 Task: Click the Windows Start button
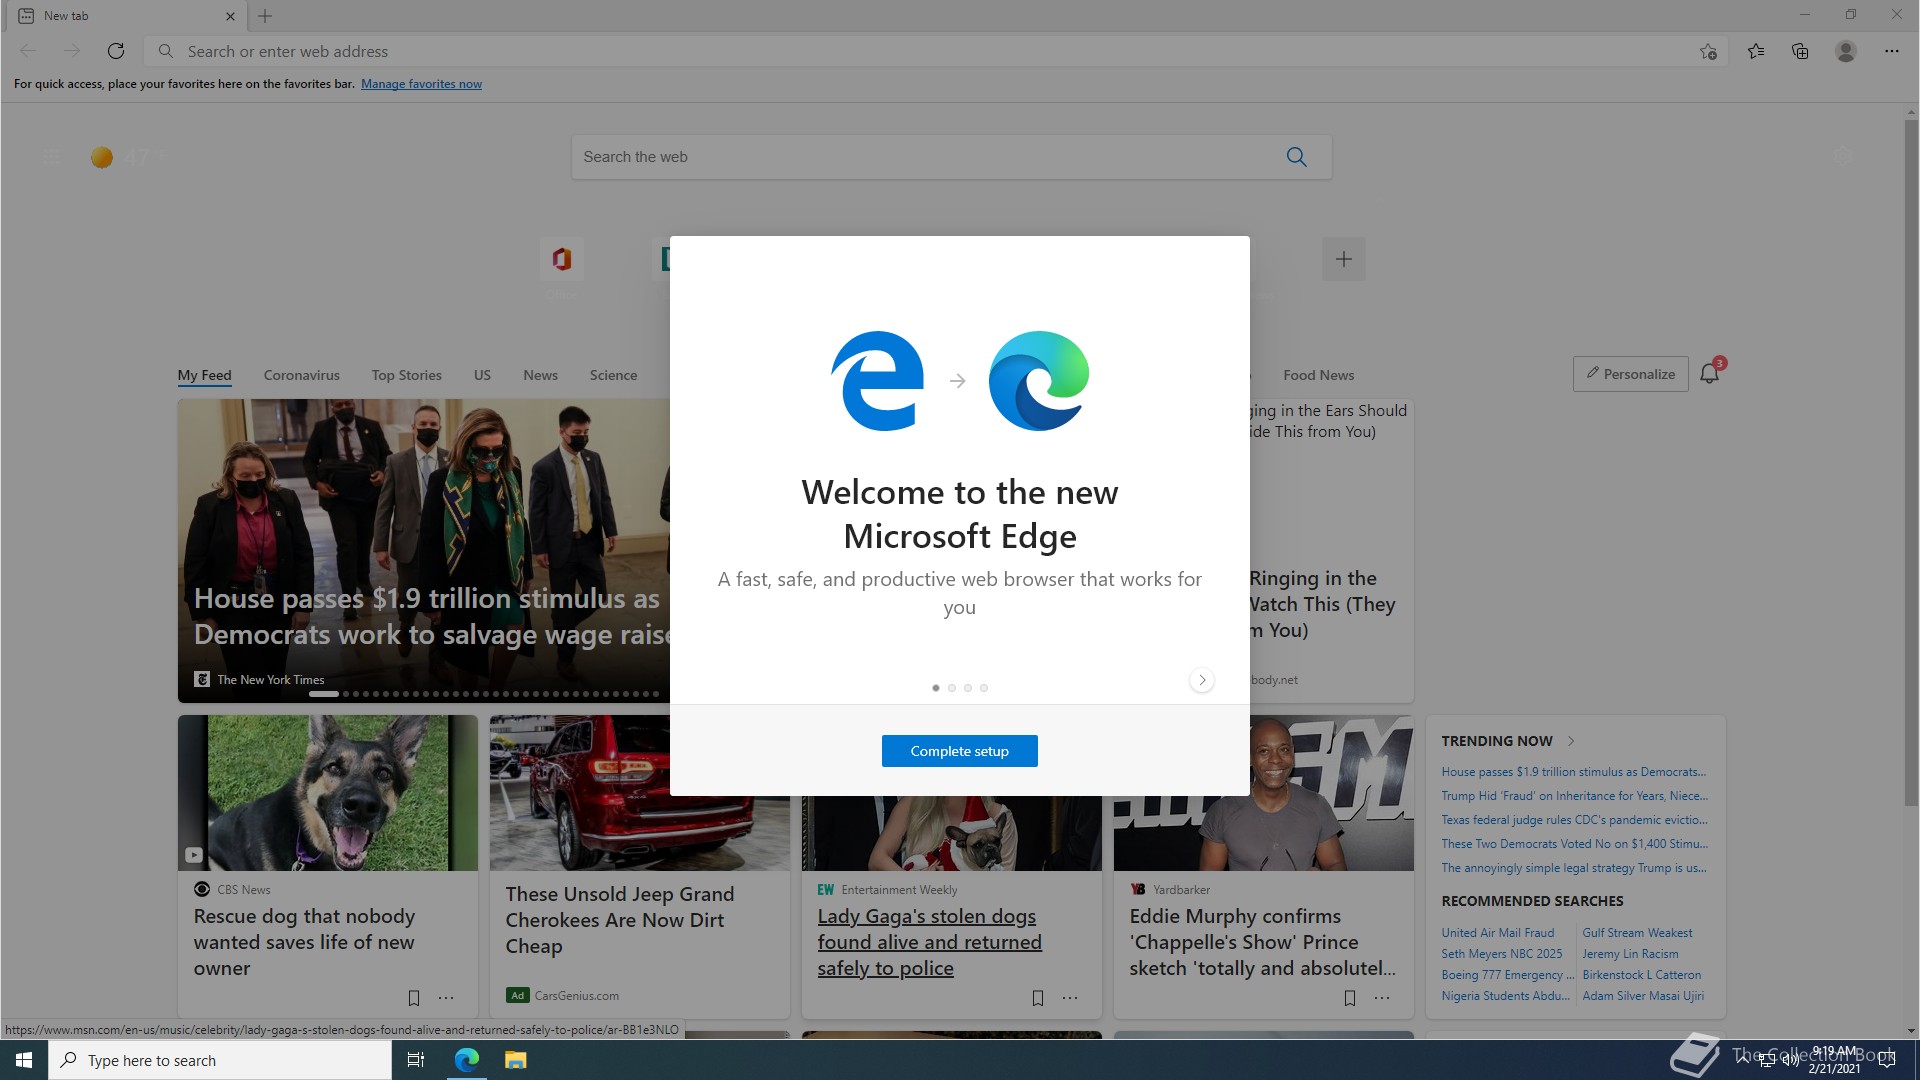point(24,1060)
